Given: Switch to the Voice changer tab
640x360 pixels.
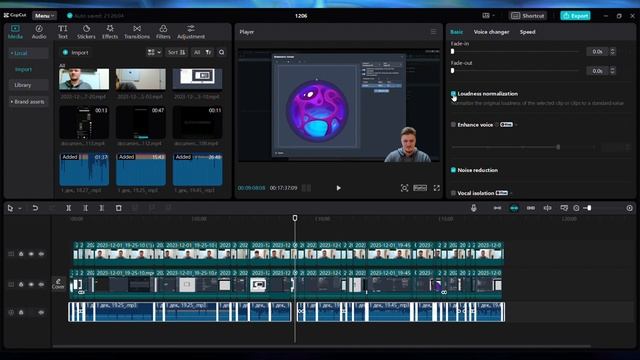Looking at the screenshot, I should coord(491,32).
